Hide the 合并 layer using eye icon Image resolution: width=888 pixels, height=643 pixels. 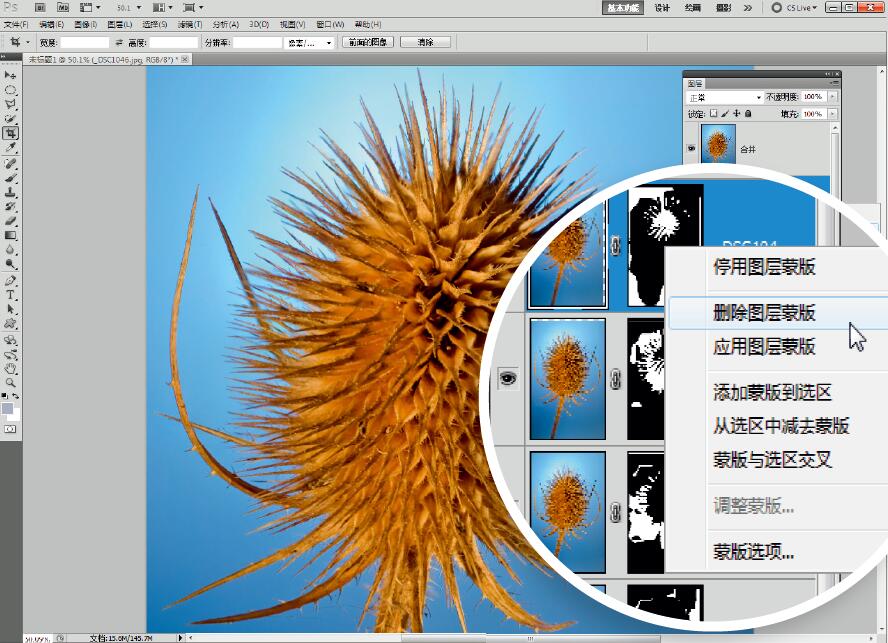pos(691,148)
